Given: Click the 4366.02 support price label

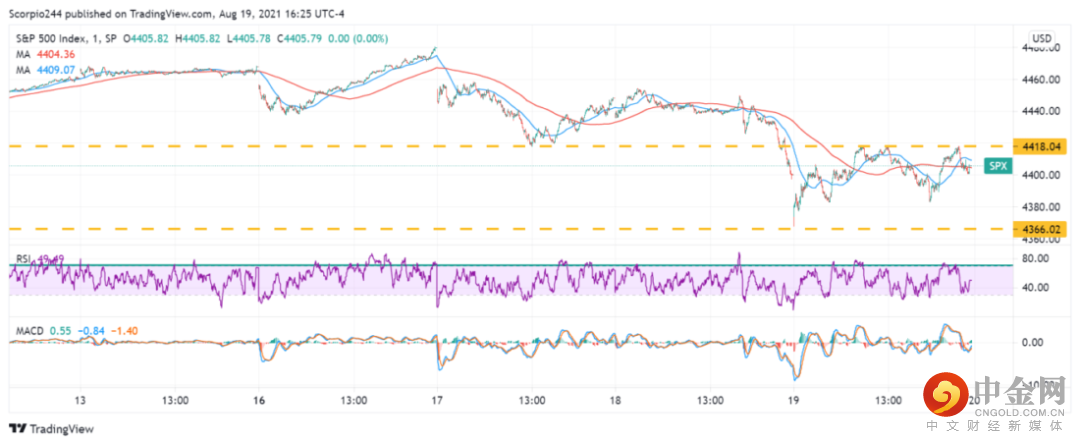Looking at the screenshot, I should coord(1040,229).
